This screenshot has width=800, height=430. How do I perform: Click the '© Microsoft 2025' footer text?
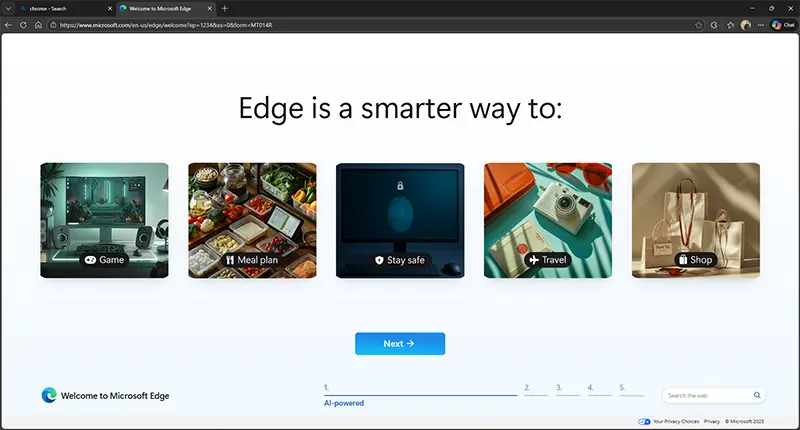click(744, 421)
